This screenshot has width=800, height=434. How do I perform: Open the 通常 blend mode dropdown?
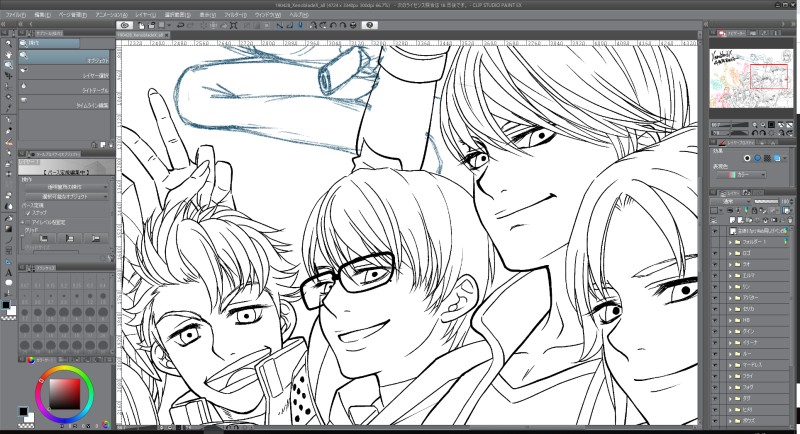click(x=732, y=201)
